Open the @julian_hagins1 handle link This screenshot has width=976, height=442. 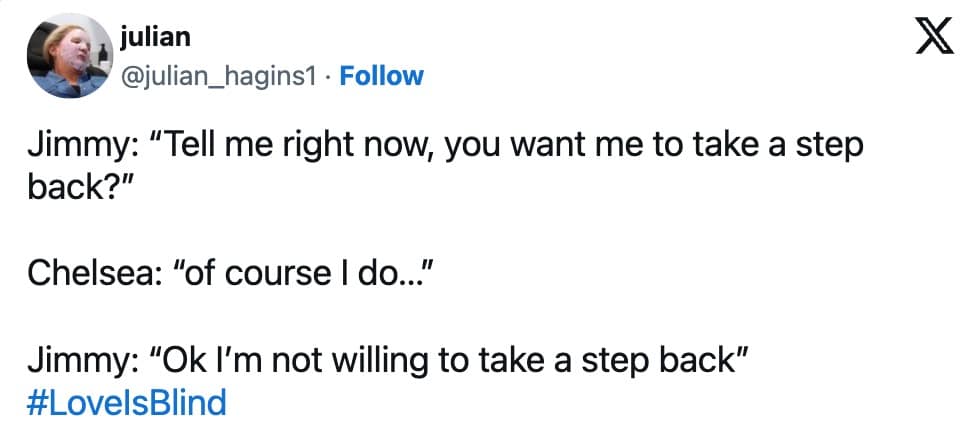224,76
